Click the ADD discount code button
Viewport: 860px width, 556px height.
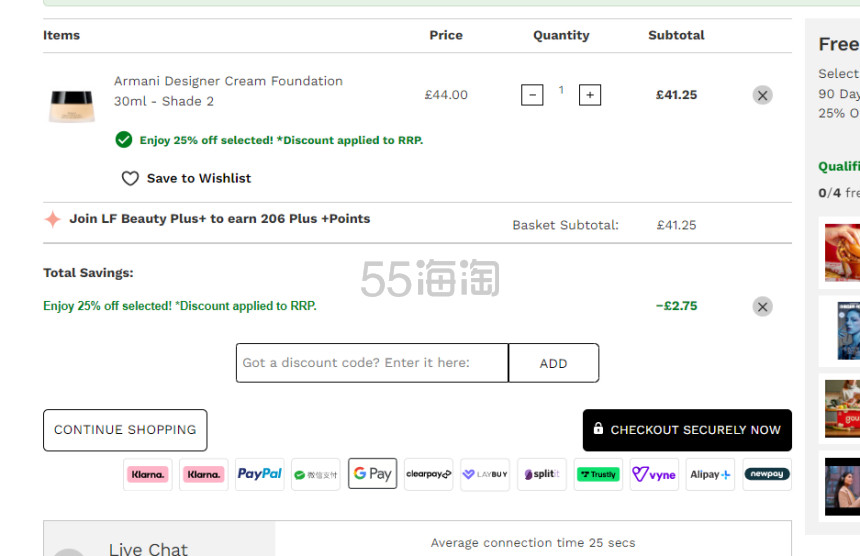pos(553,363)
